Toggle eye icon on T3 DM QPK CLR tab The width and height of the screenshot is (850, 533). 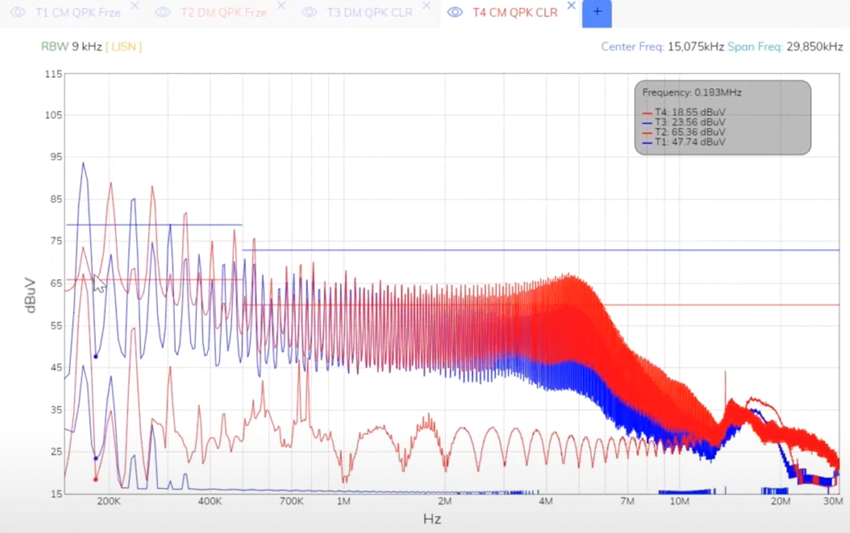309,12
